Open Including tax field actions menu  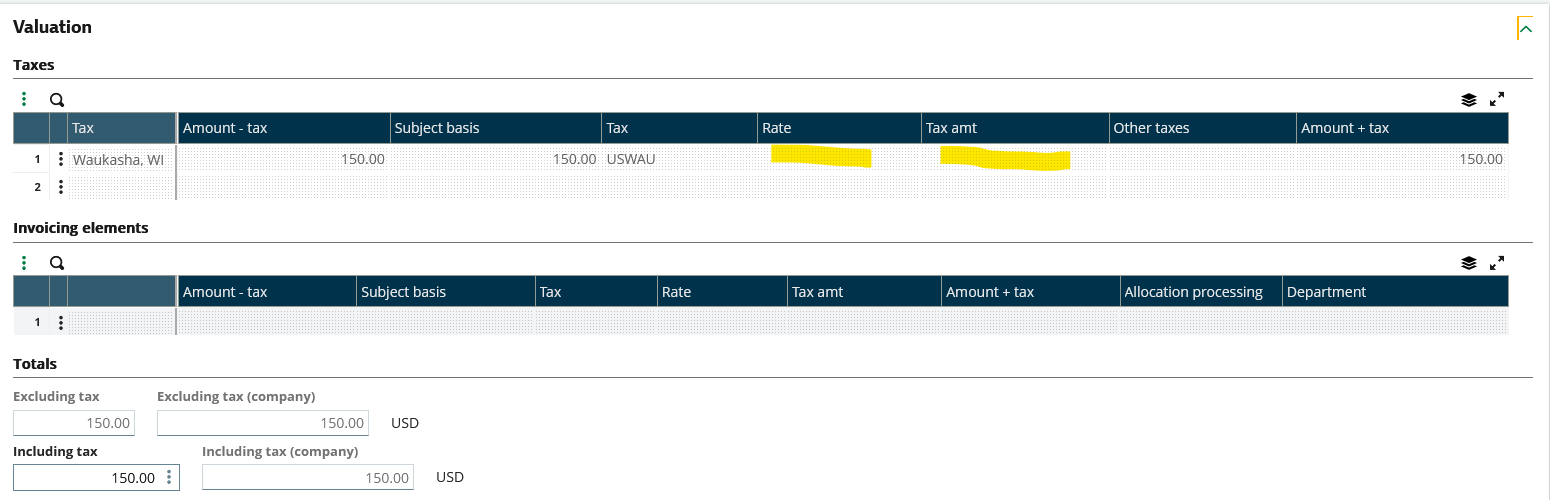(169, 477)
